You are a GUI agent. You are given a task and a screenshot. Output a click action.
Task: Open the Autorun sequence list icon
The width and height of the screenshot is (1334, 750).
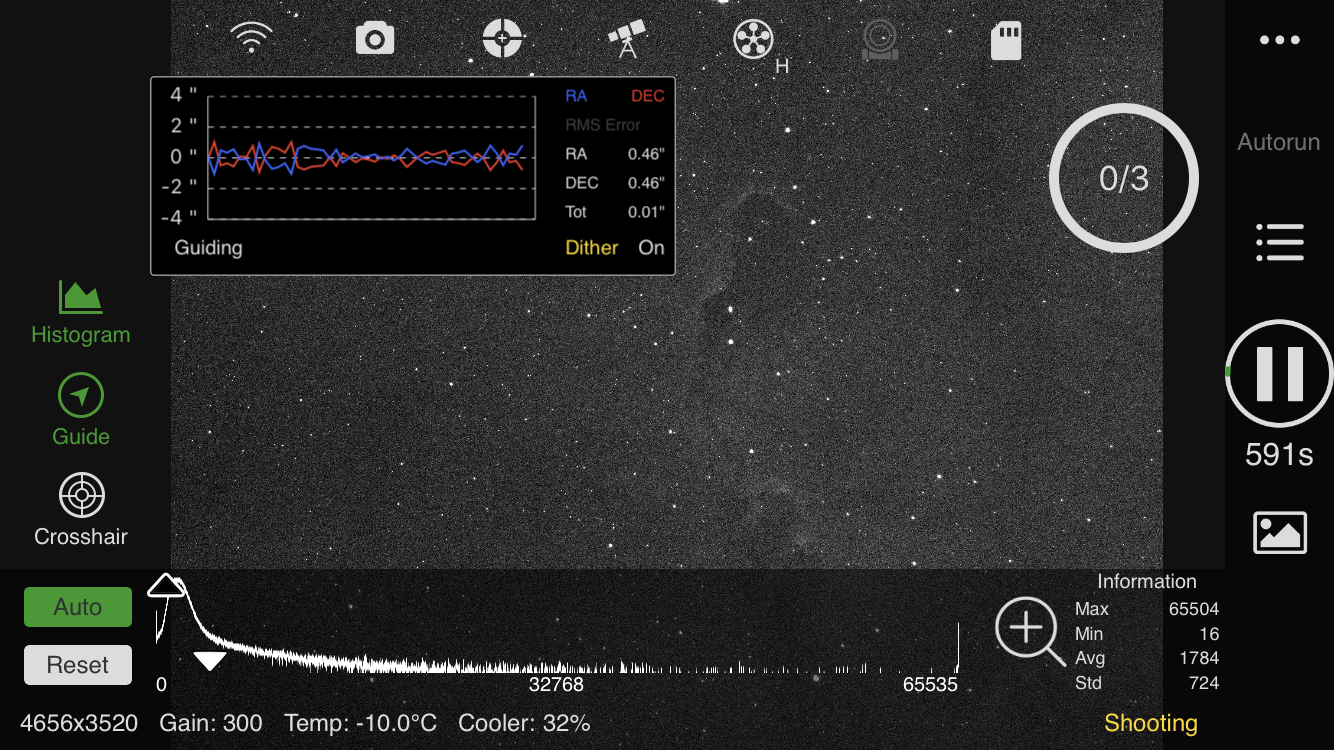click(1279, 242)
